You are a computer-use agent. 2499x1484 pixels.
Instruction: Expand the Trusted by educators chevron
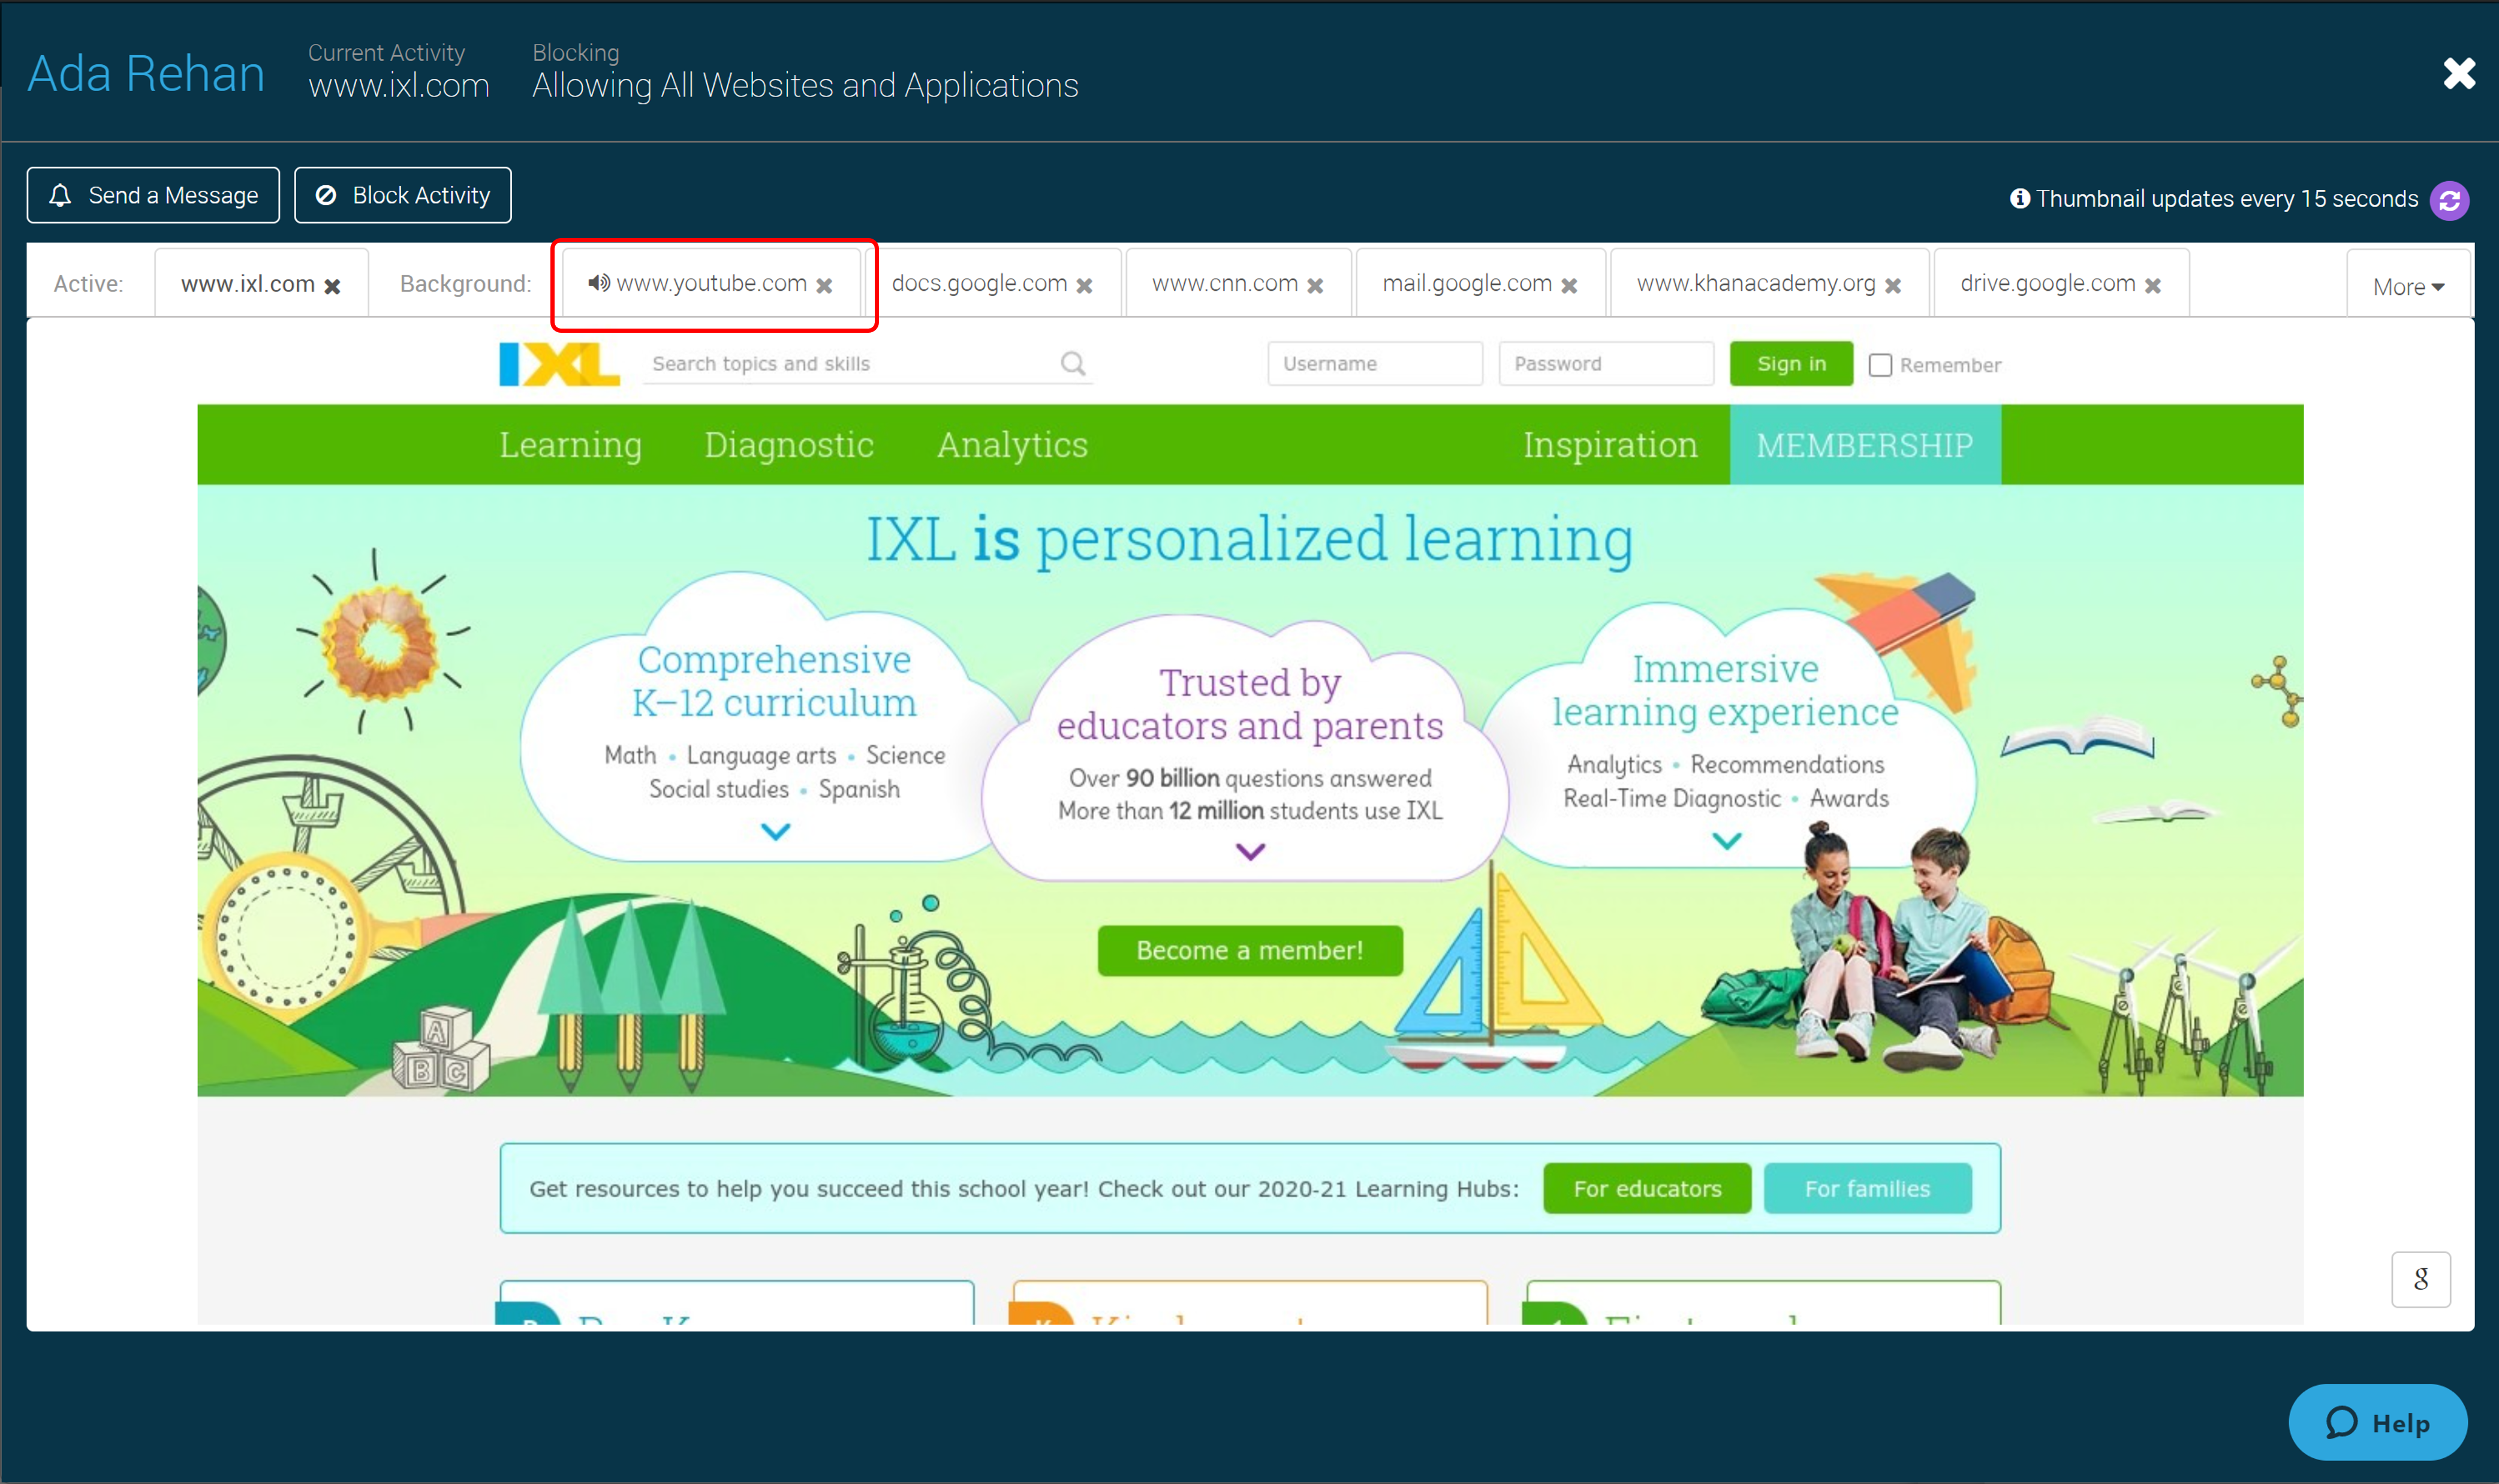[x=1250, y=852]
